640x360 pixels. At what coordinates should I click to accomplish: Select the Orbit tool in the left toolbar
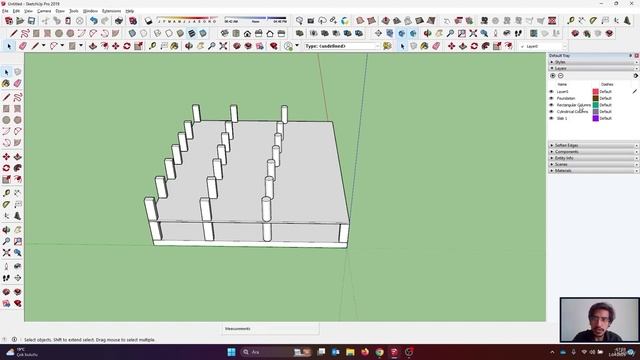click(x=6, y=230)
